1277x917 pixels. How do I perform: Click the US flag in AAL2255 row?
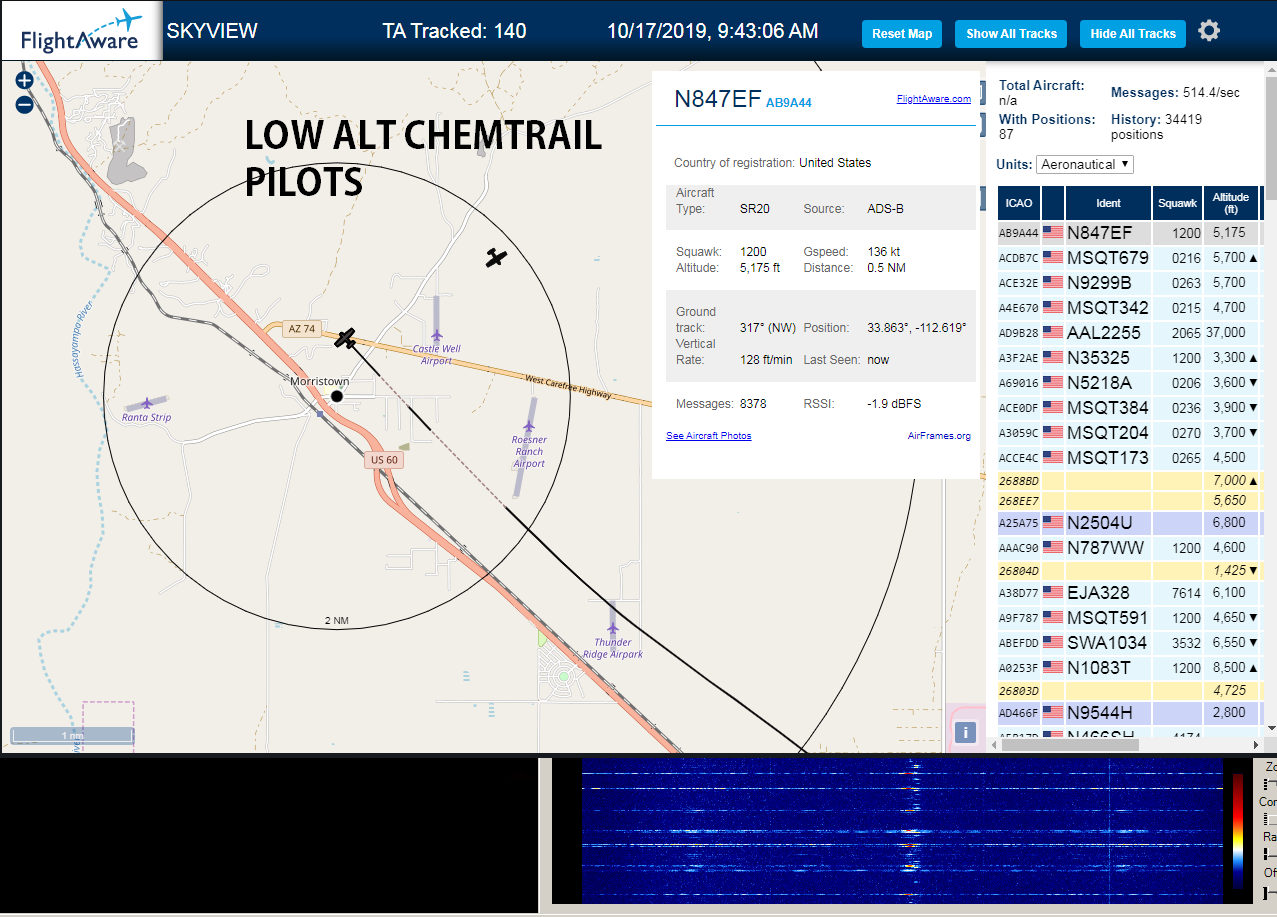click(1053, 332)
